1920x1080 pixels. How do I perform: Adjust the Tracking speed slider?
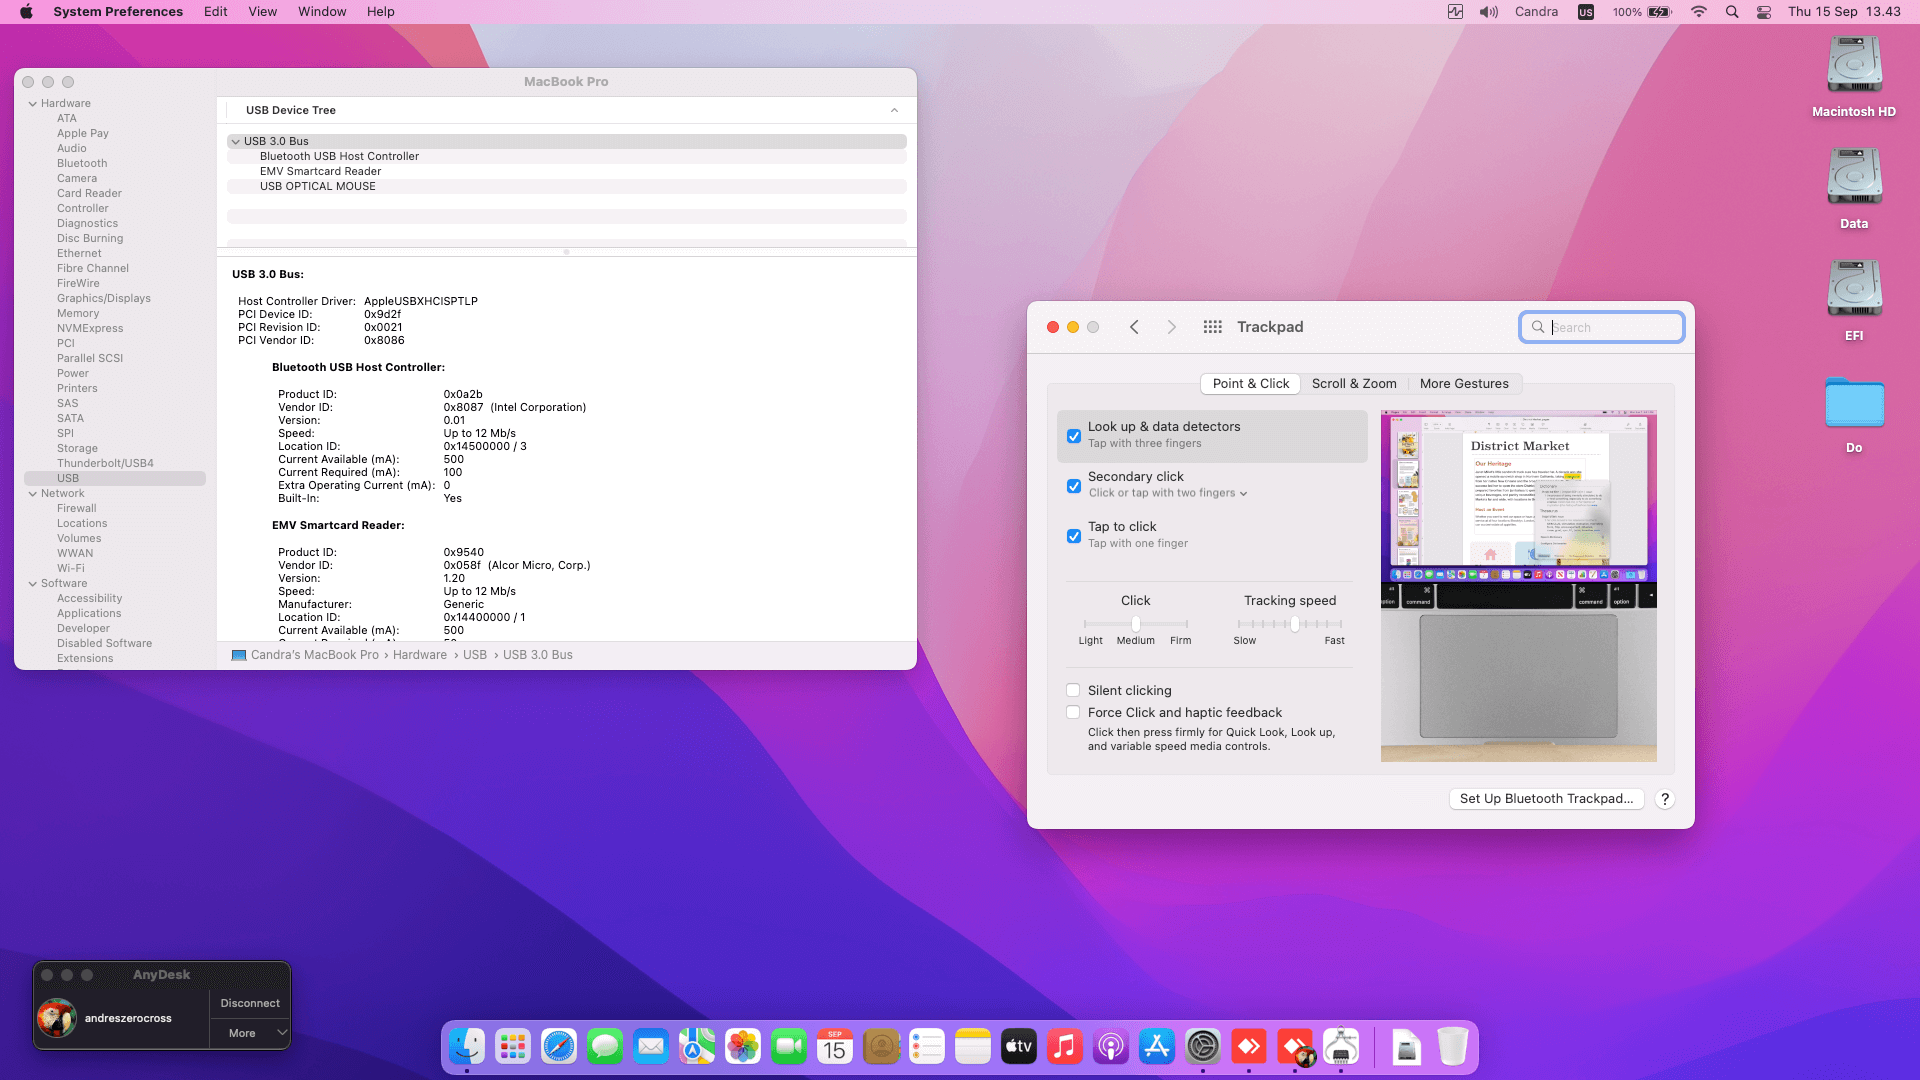pyautogui.click(x=1290, y=624)
